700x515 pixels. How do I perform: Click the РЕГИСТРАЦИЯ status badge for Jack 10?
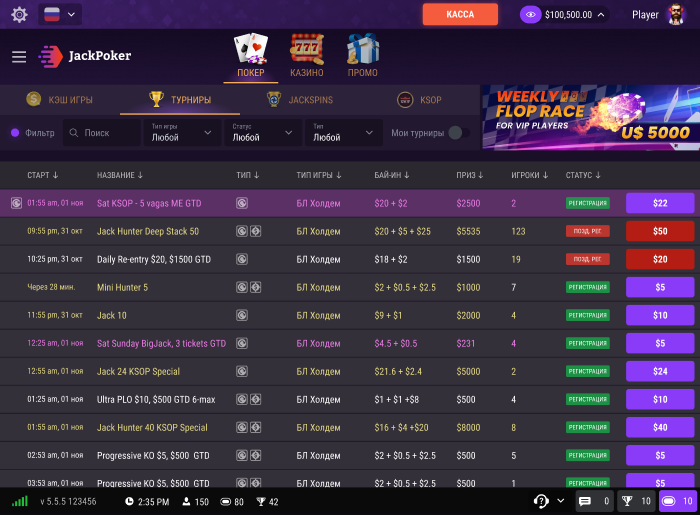point(588,316)
